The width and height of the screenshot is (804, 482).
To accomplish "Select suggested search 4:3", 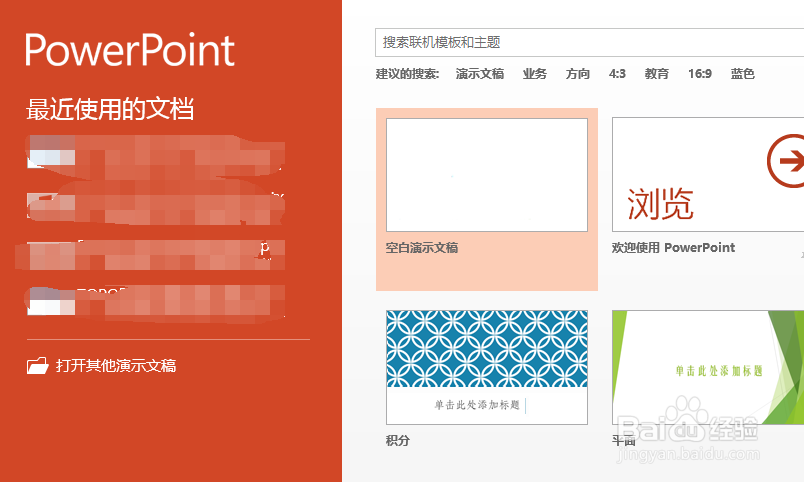I will [x=617, y=74].
